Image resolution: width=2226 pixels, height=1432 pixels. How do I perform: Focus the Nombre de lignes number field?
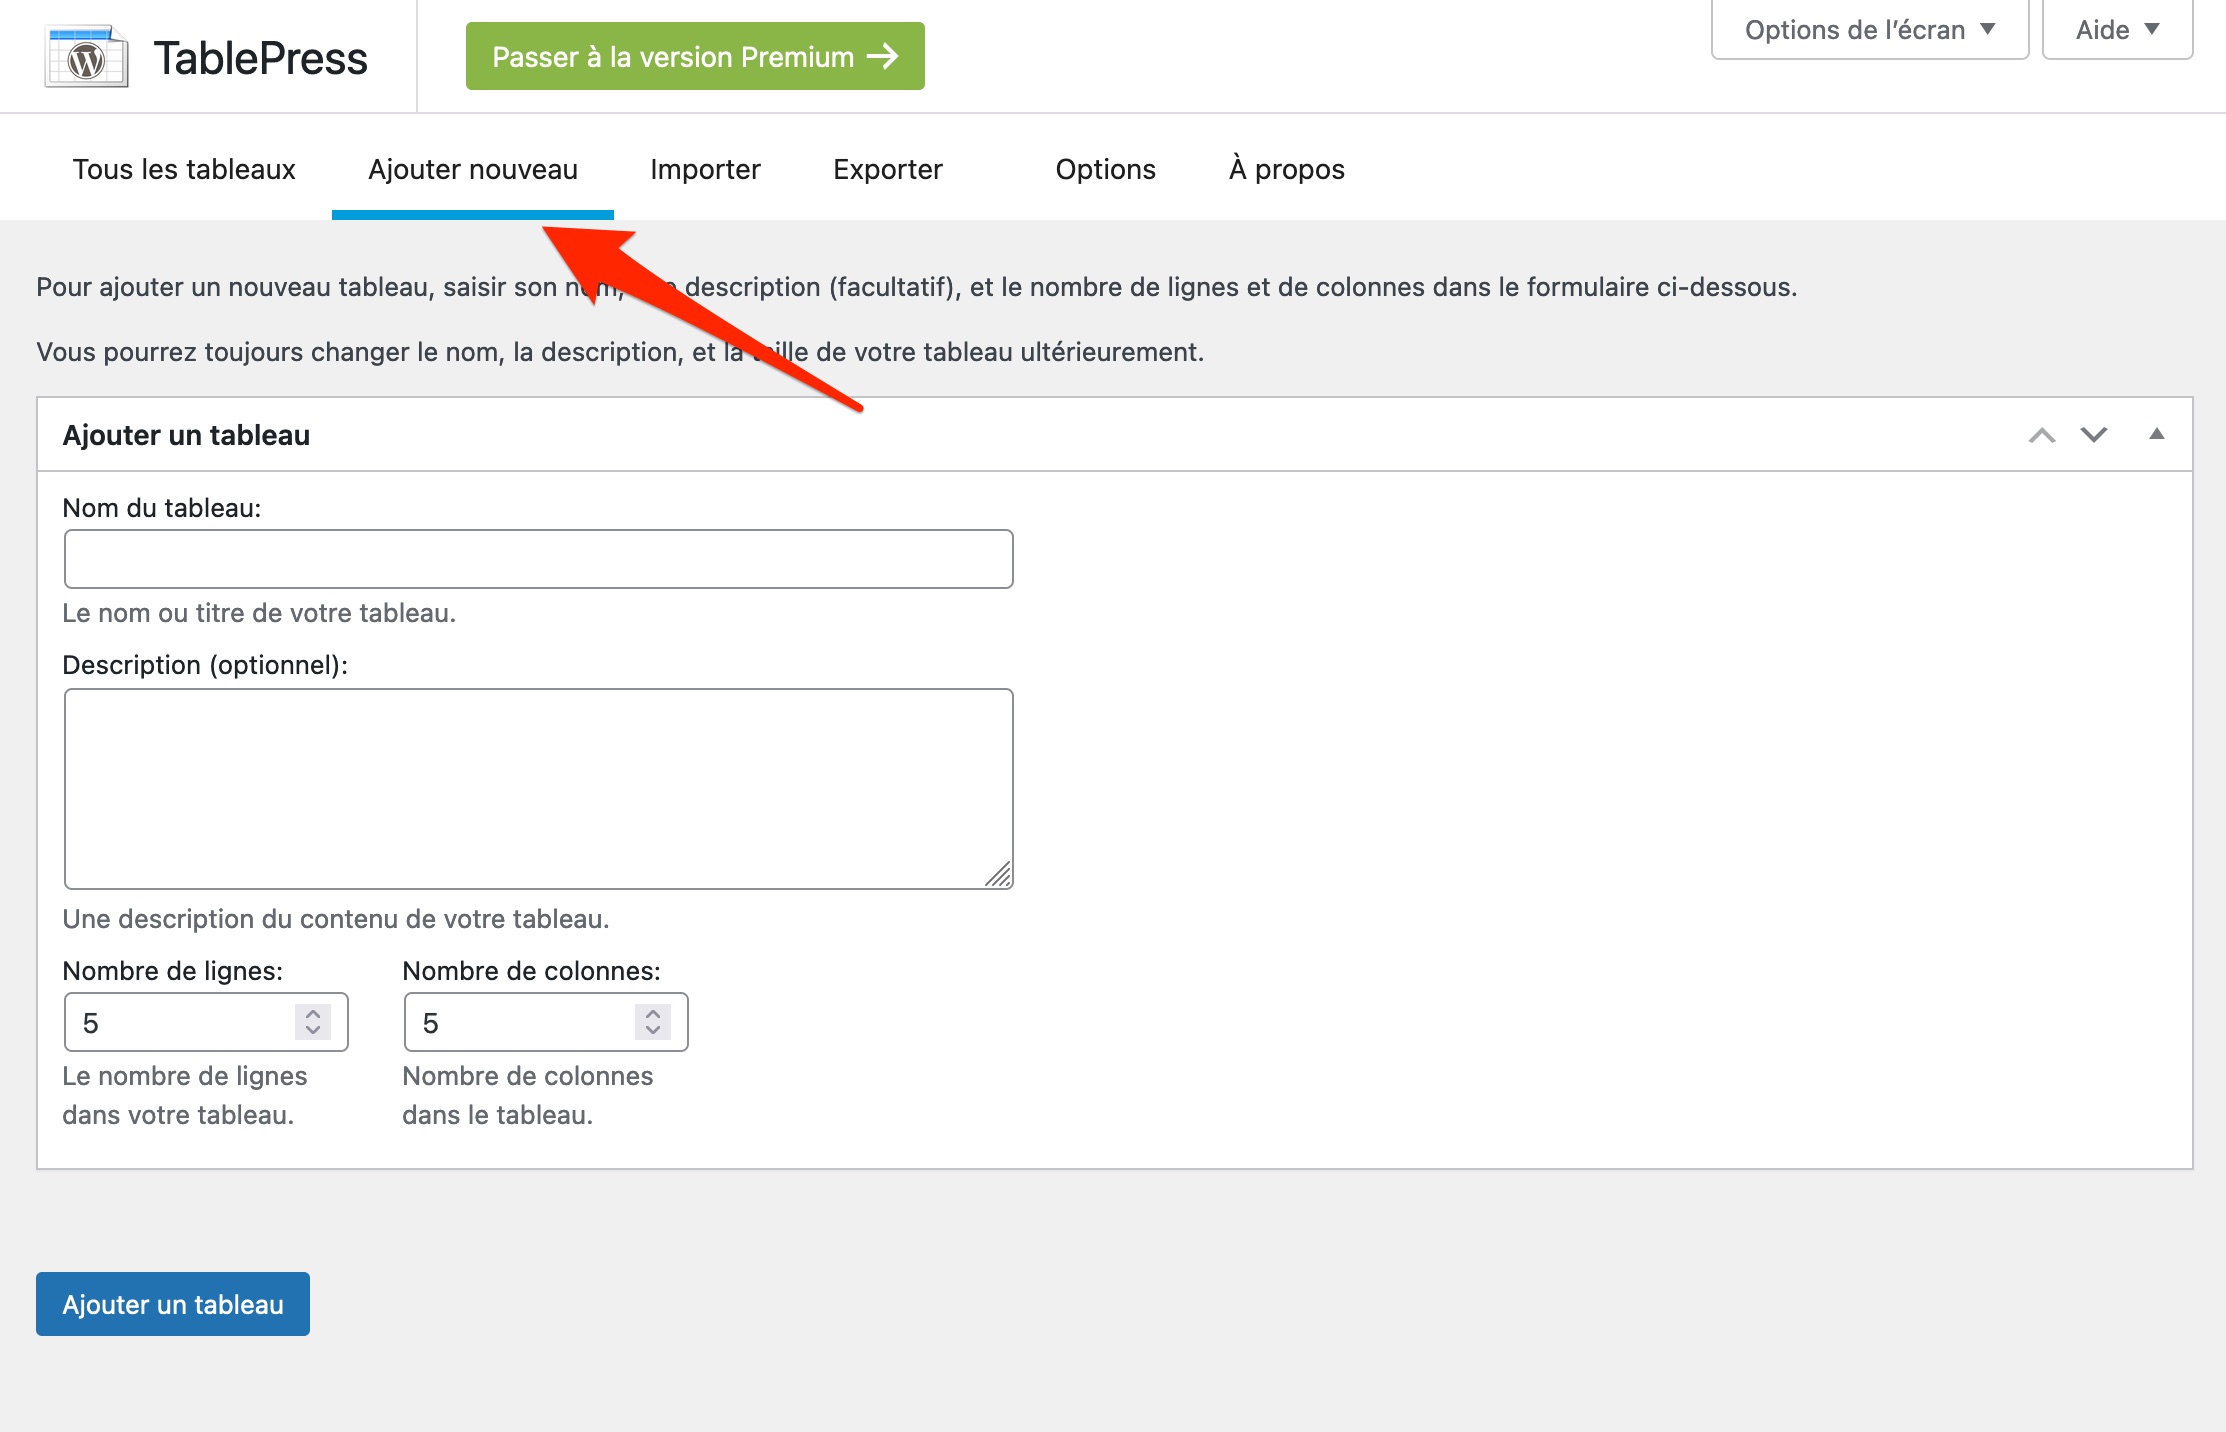coord(206,1022)
